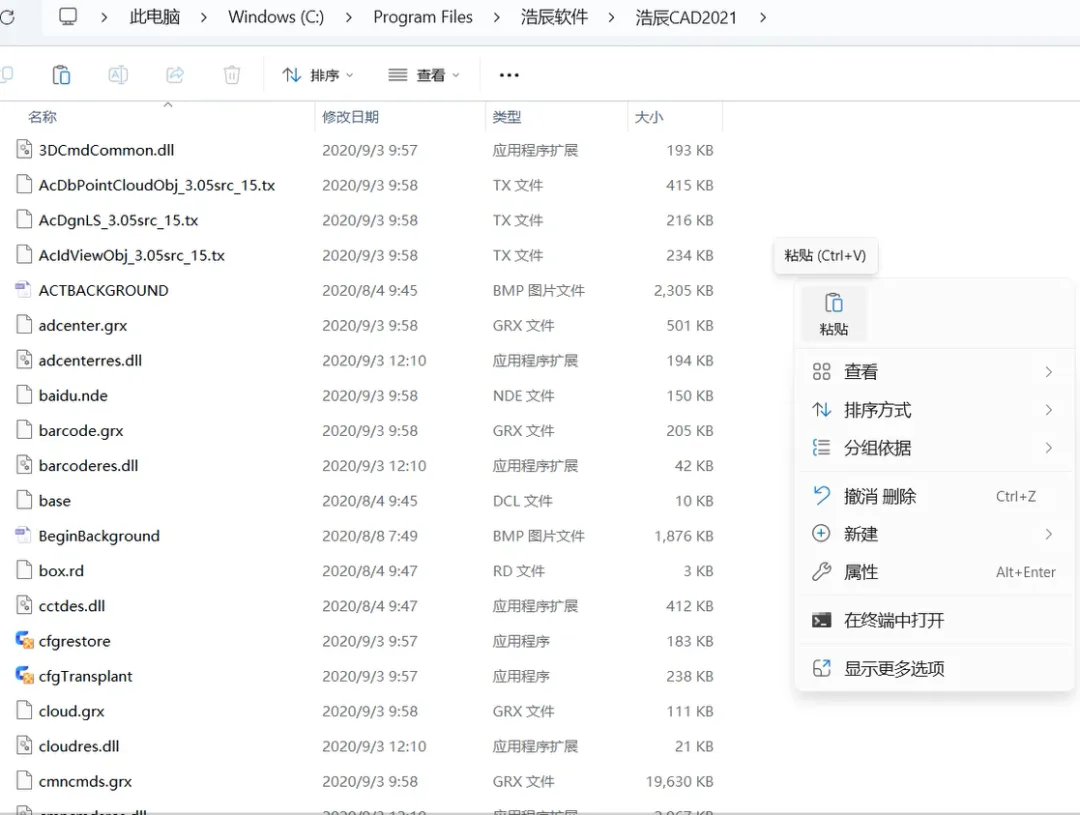
Task: Go to Program Files in address bar
Action: (423, 17)
